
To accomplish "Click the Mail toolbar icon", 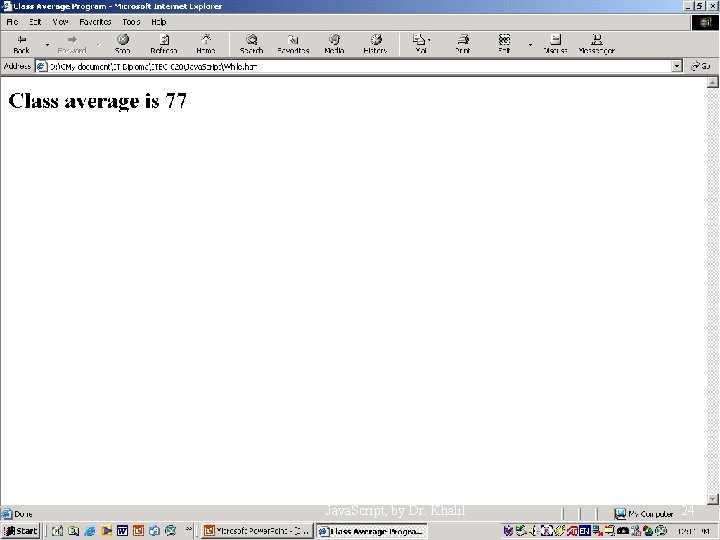I will click(x=421, y=45).
